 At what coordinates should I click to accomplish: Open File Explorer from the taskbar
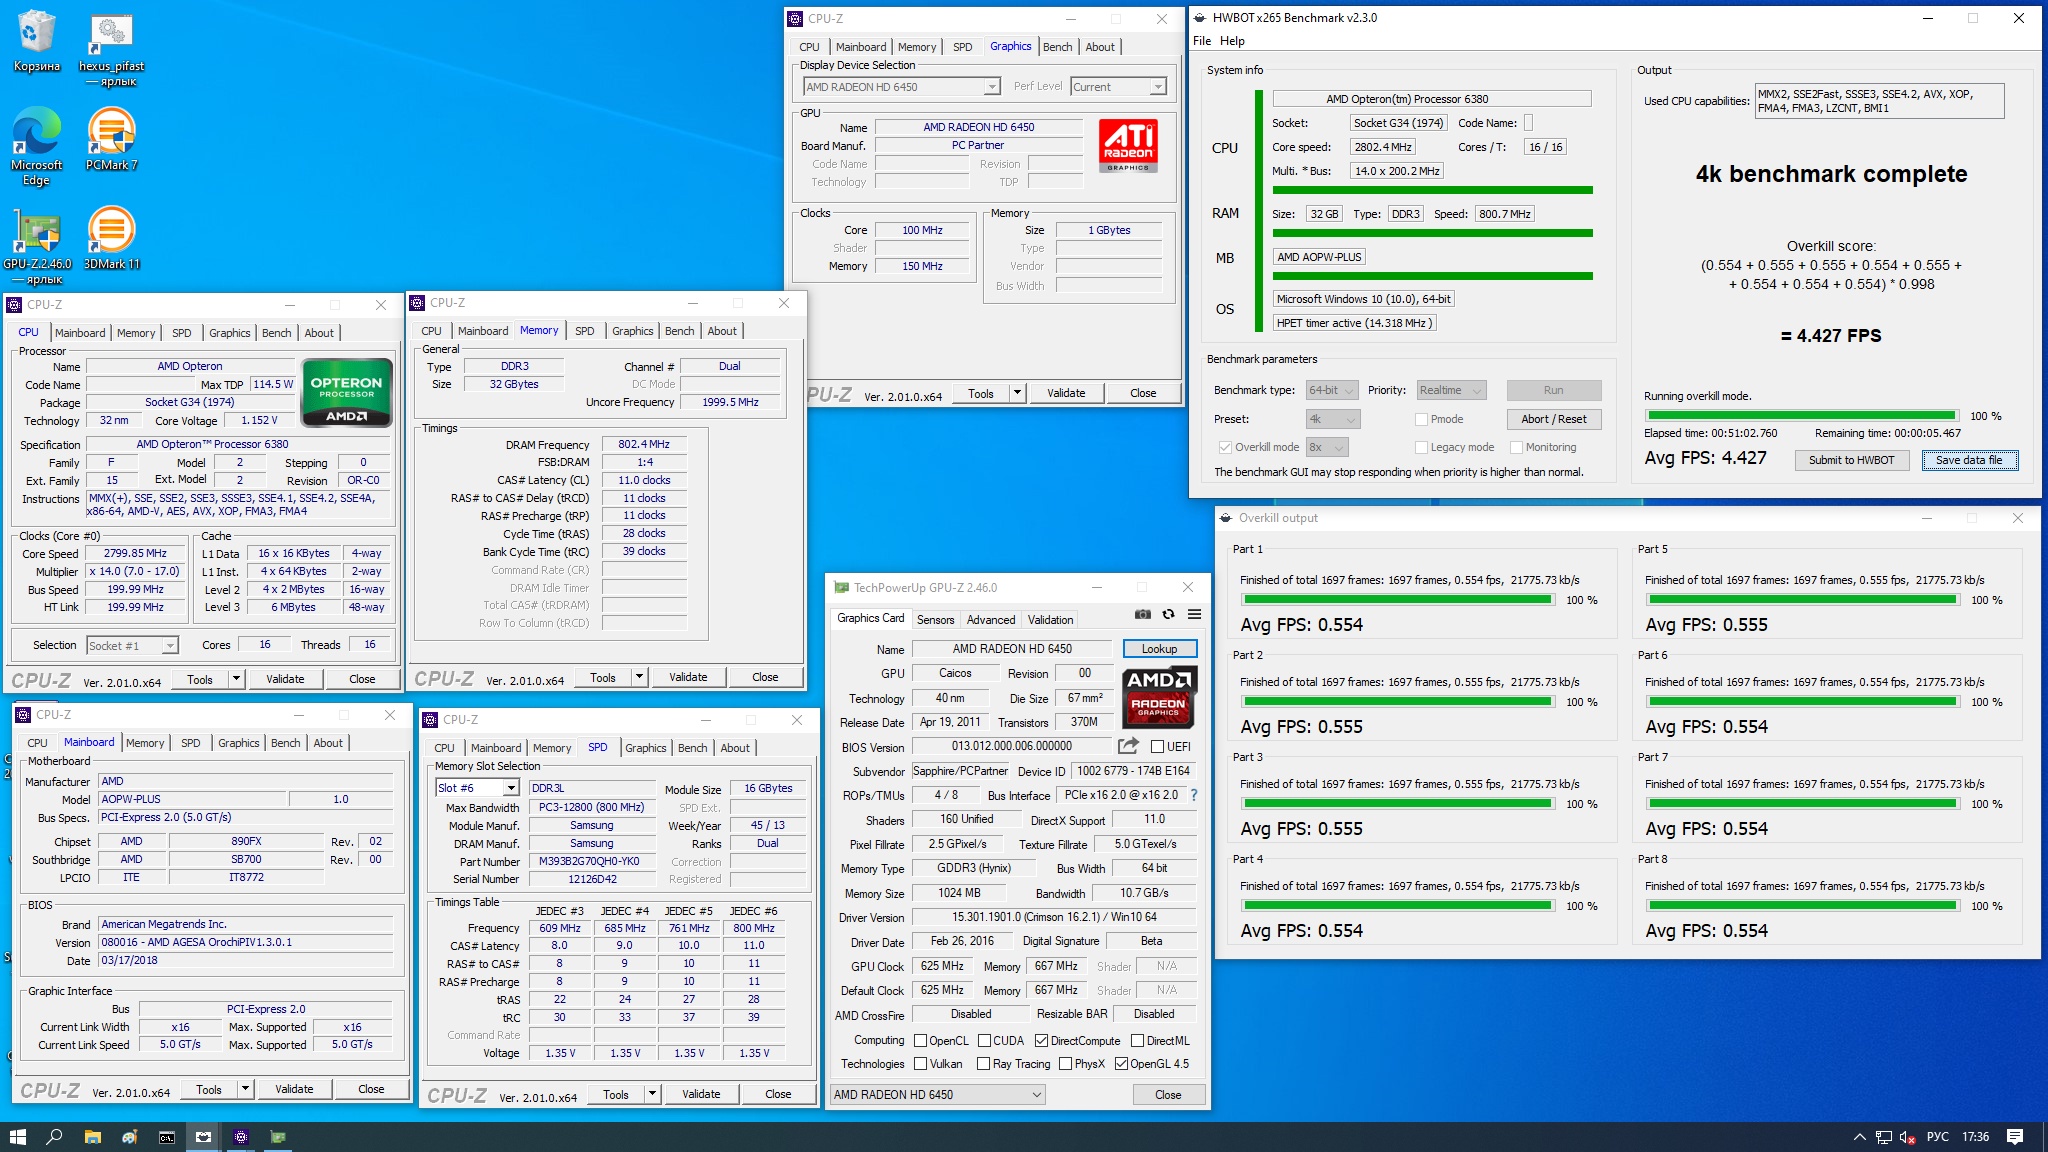point(92,1137)
